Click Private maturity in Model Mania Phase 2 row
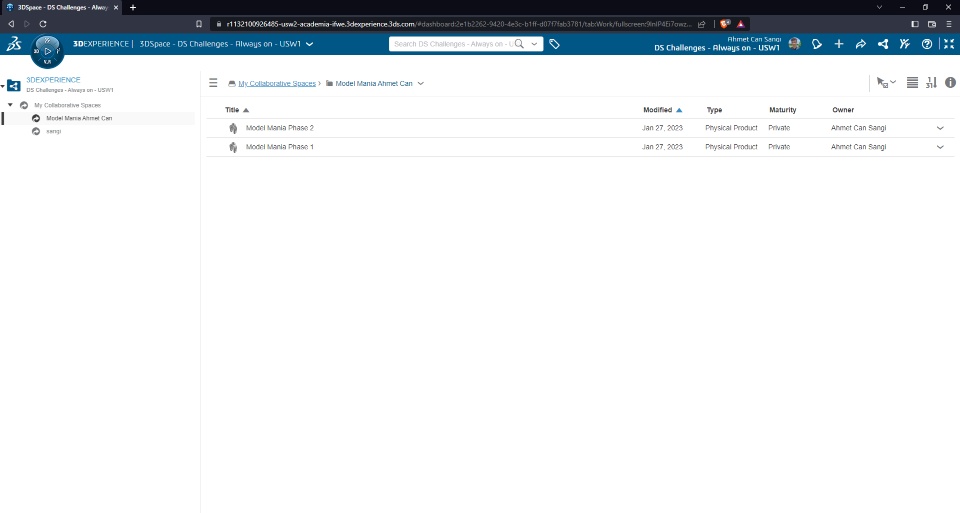The image size is (960, 513). click(779, 128)
